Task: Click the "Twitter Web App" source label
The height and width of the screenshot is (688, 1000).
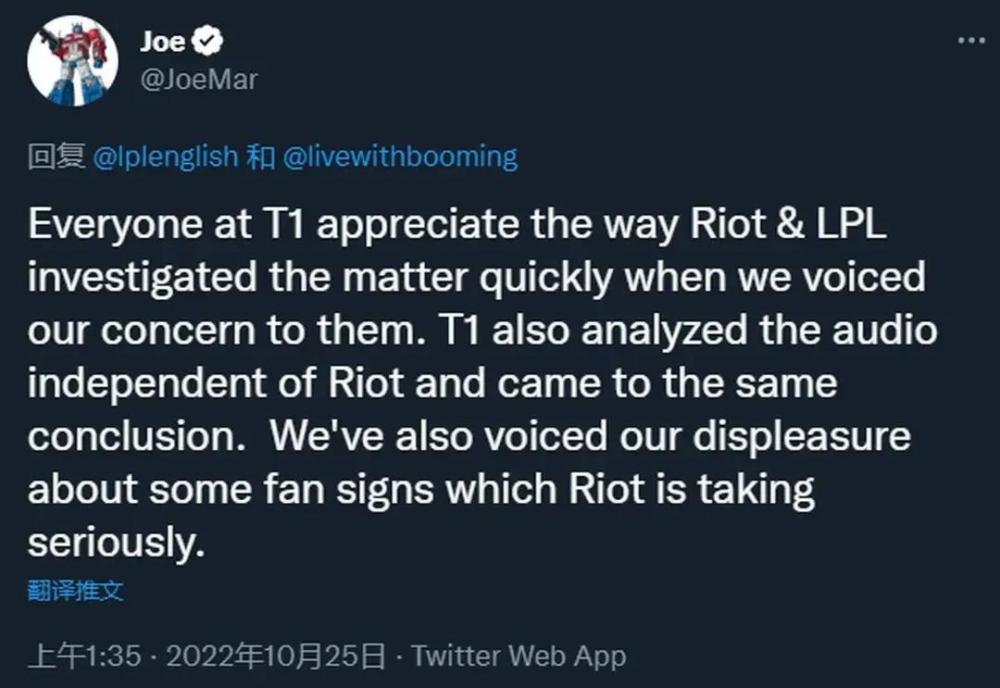Action: pyautogui.click(x=519, y=656)
